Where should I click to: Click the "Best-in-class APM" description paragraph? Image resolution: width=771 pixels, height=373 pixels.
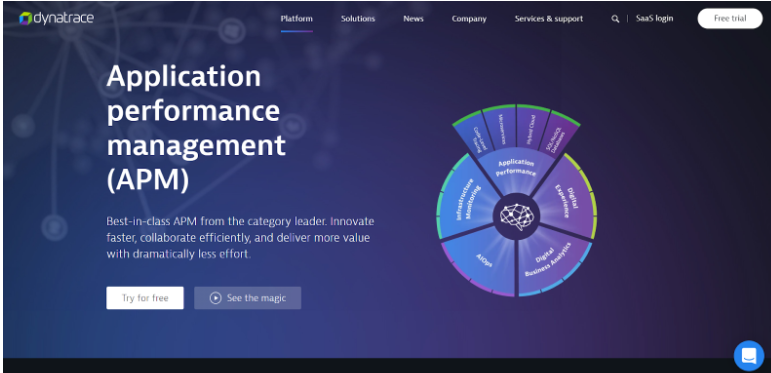(240, 238)
